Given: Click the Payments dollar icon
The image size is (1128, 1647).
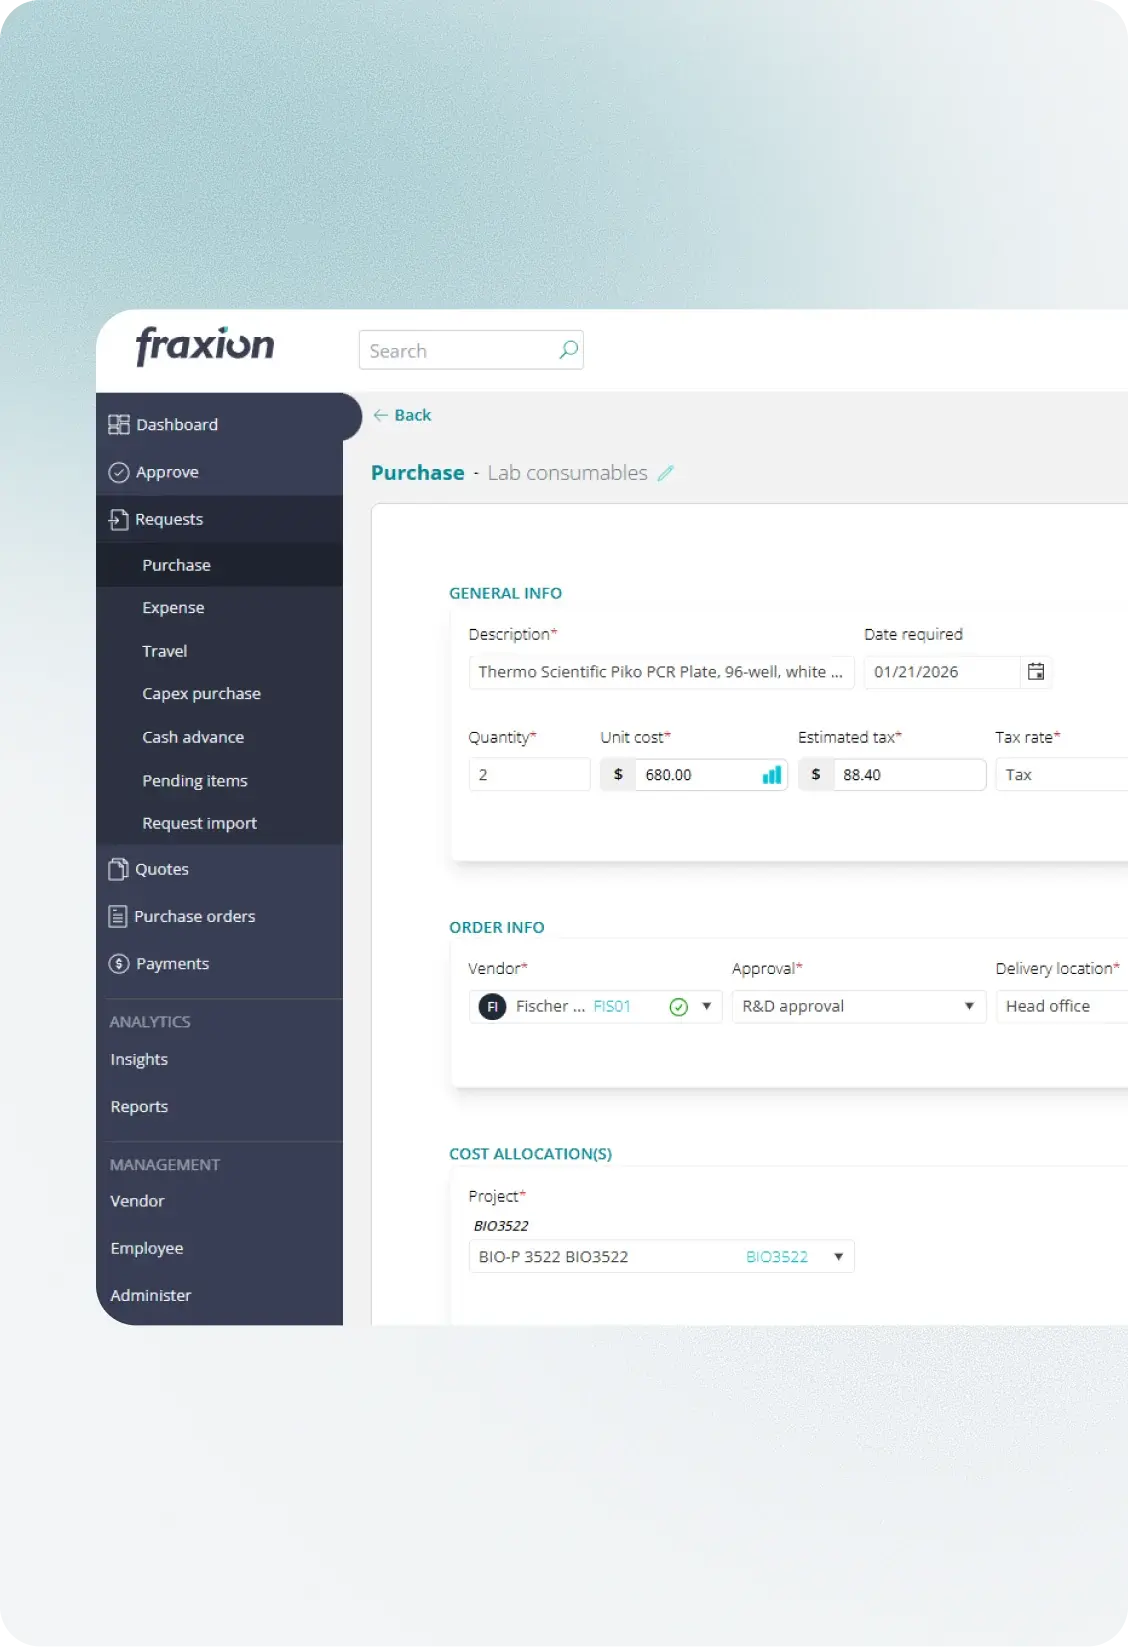Looking at the screenshot, I should click(x=119, y=963).
